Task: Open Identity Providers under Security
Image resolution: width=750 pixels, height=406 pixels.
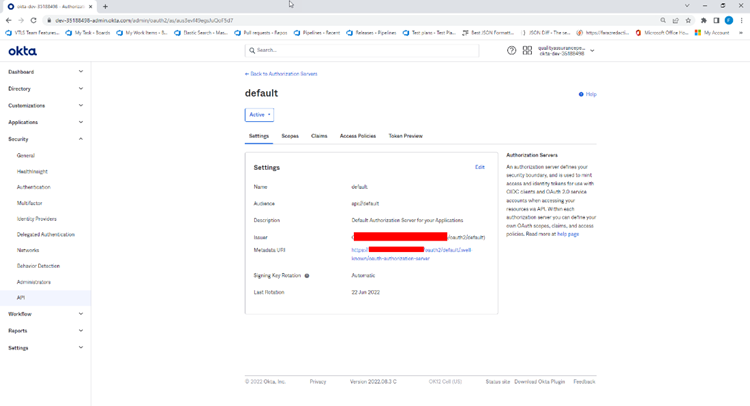Action: coord(37,219)
